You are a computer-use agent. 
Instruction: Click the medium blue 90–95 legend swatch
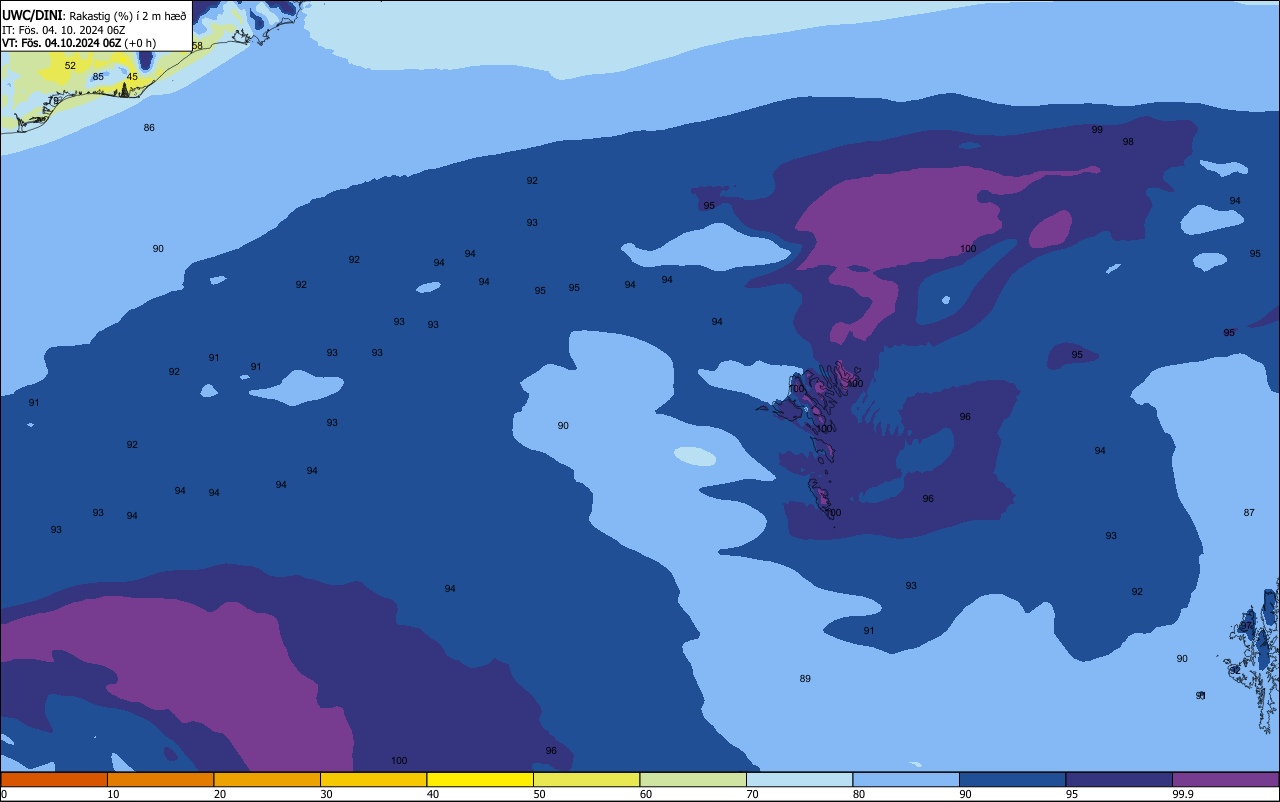(1012, 779)
